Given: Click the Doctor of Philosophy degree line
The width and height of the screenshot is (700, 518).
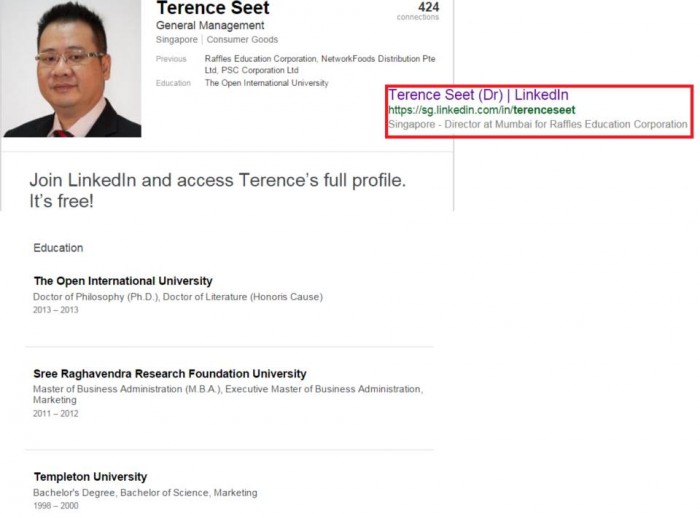Looking at the screenshot, I should [x=178, y=297].
